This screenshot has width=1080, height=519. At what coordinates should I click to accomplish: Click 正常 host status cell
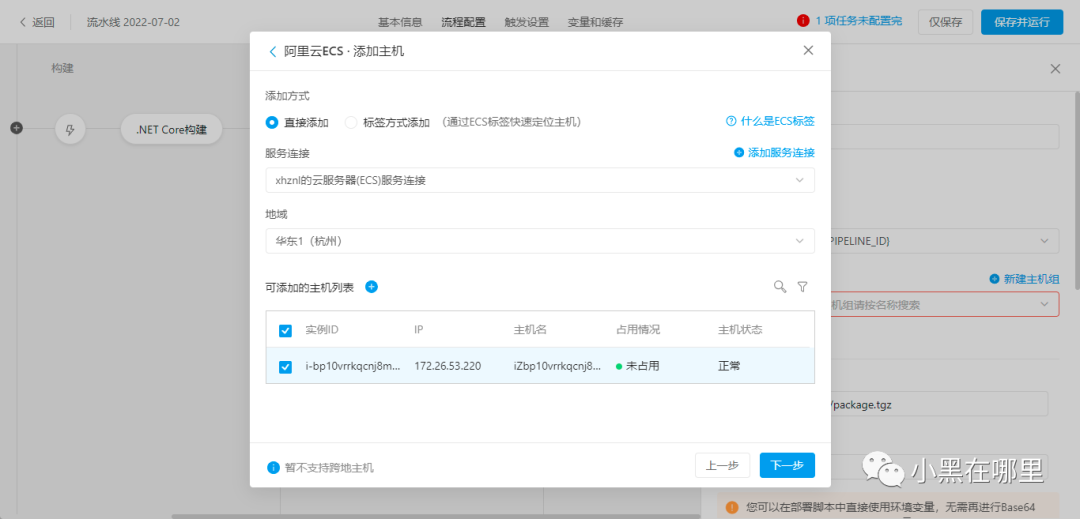729,366
